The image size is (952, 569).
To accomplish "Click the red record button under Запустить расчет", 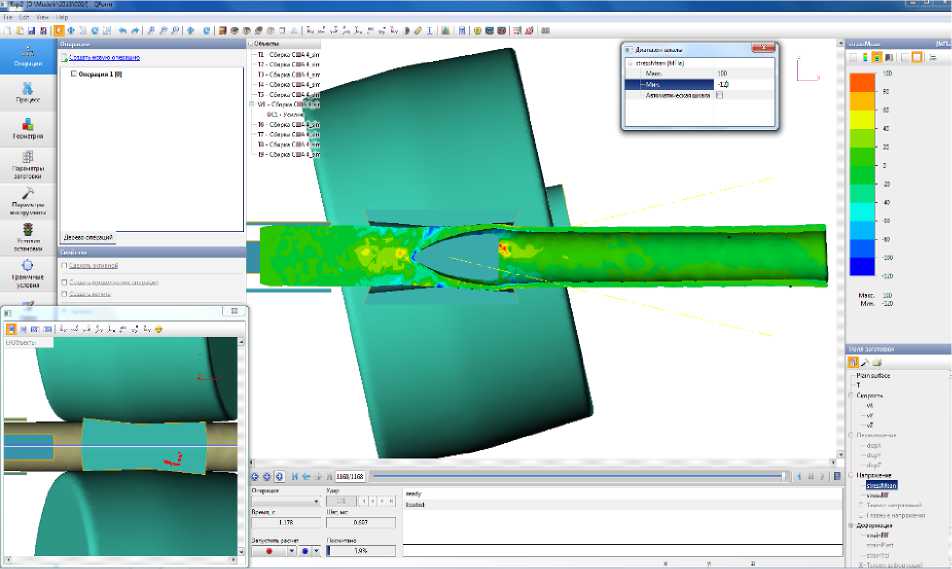I will [268, 550].
